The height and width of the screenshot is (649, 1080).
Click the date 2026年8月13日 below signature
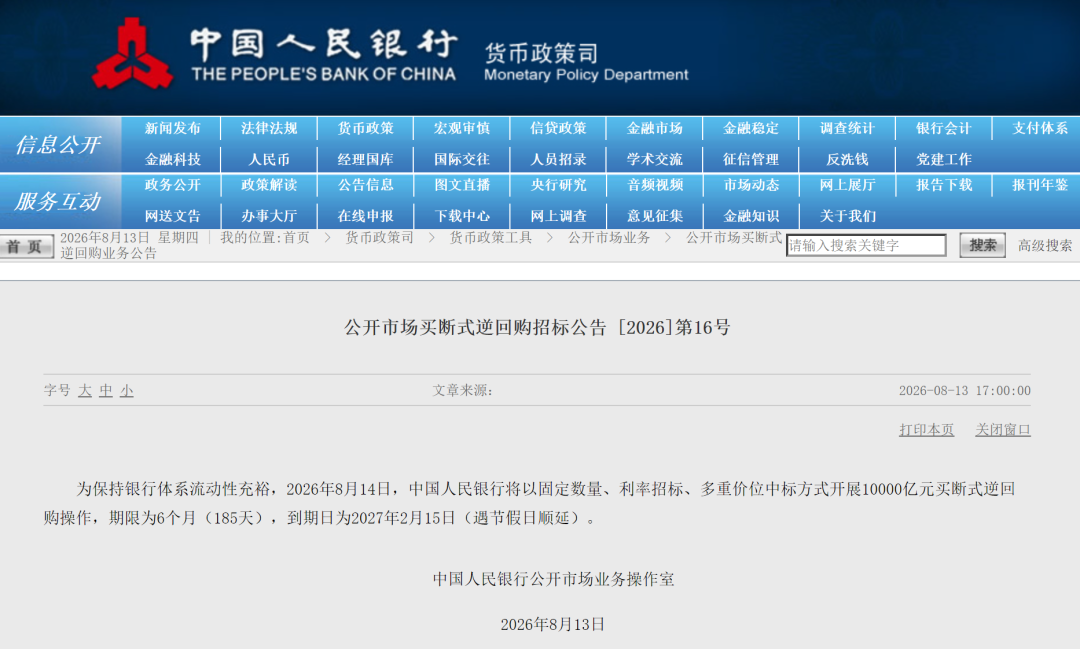coord(553,624)
